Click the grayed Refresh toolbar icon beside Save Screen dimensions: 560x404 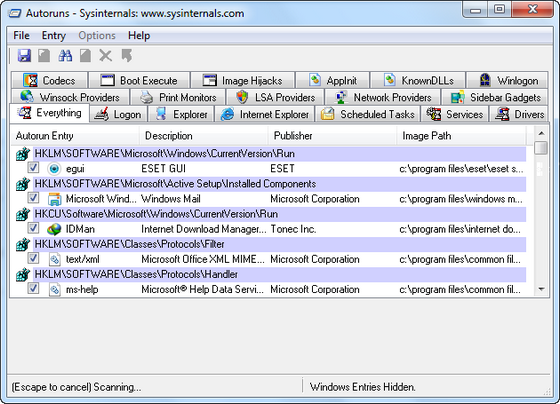tap(44, 56)
